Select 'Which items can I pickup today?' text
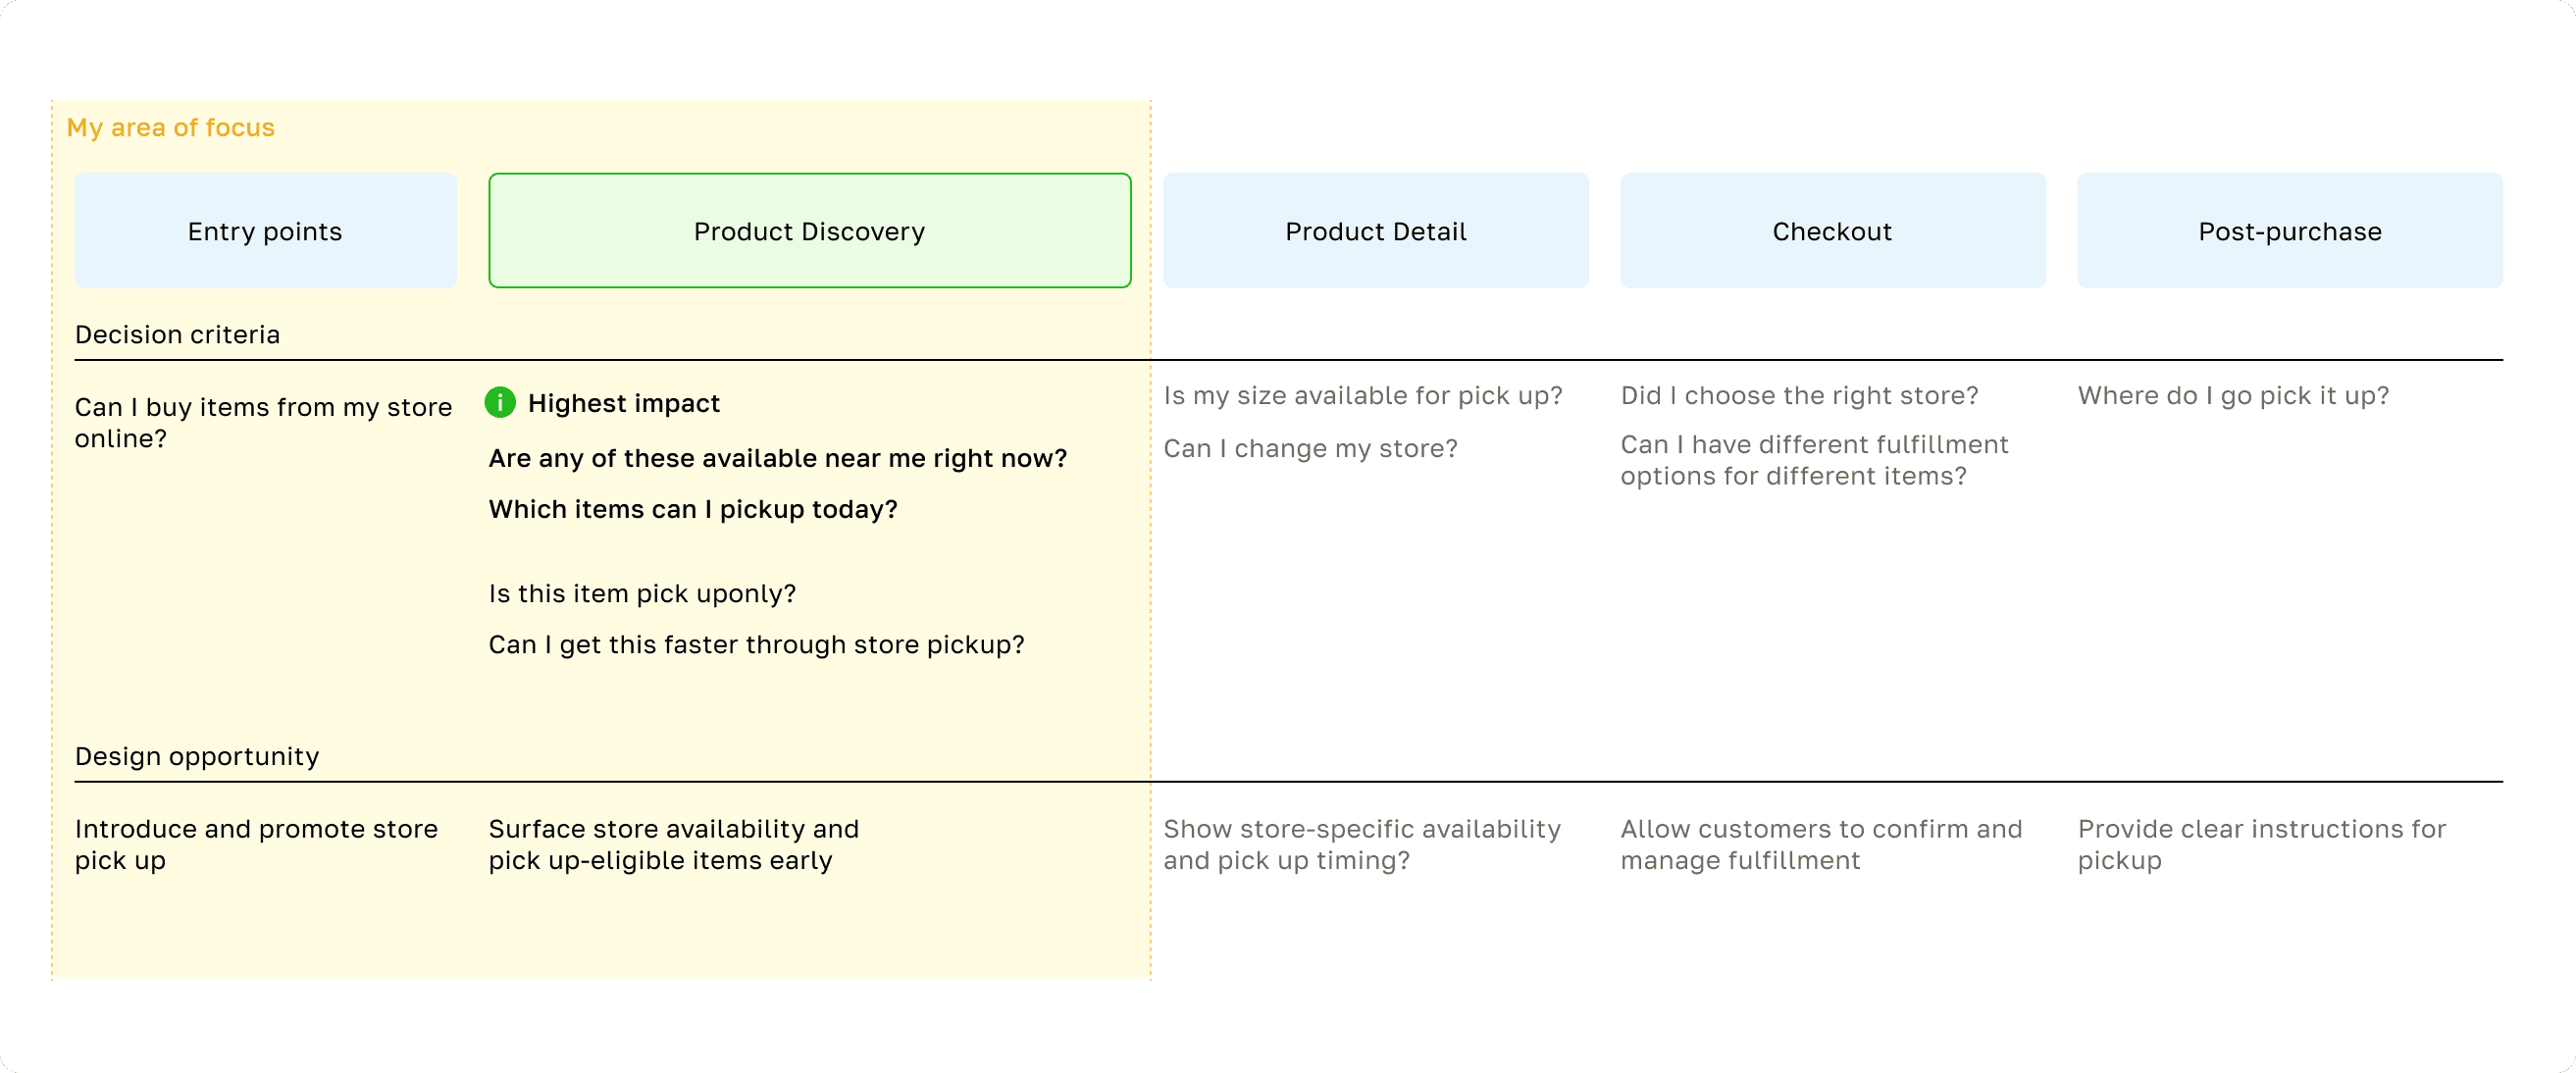2576x1073 pixels. (692, 509)
